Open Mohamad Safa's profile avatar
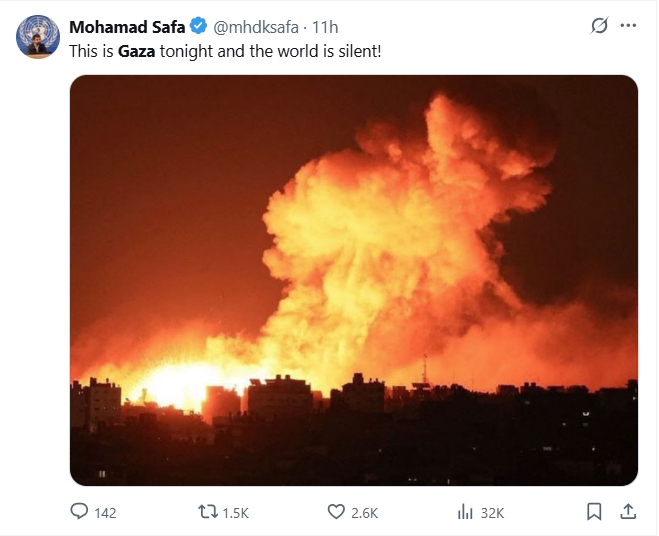Viewport: 659px width, 536px height. pyautogui.click(x=36, y=36)
